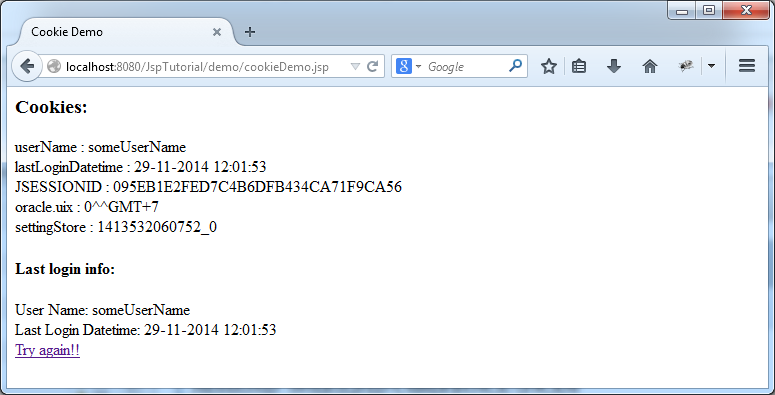Click the globe site identity icon

(54, 66)
